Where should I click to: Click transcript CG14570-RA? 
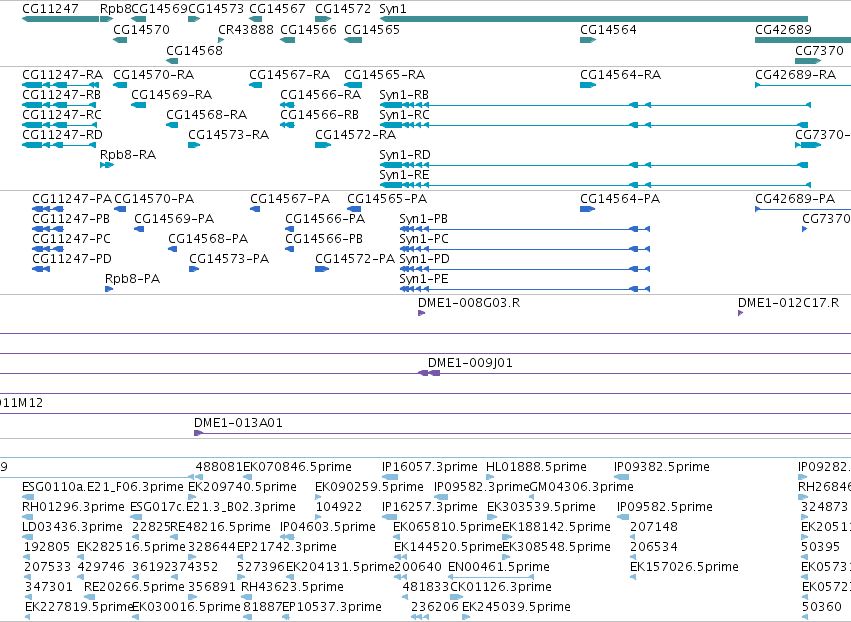pos(154,74)
